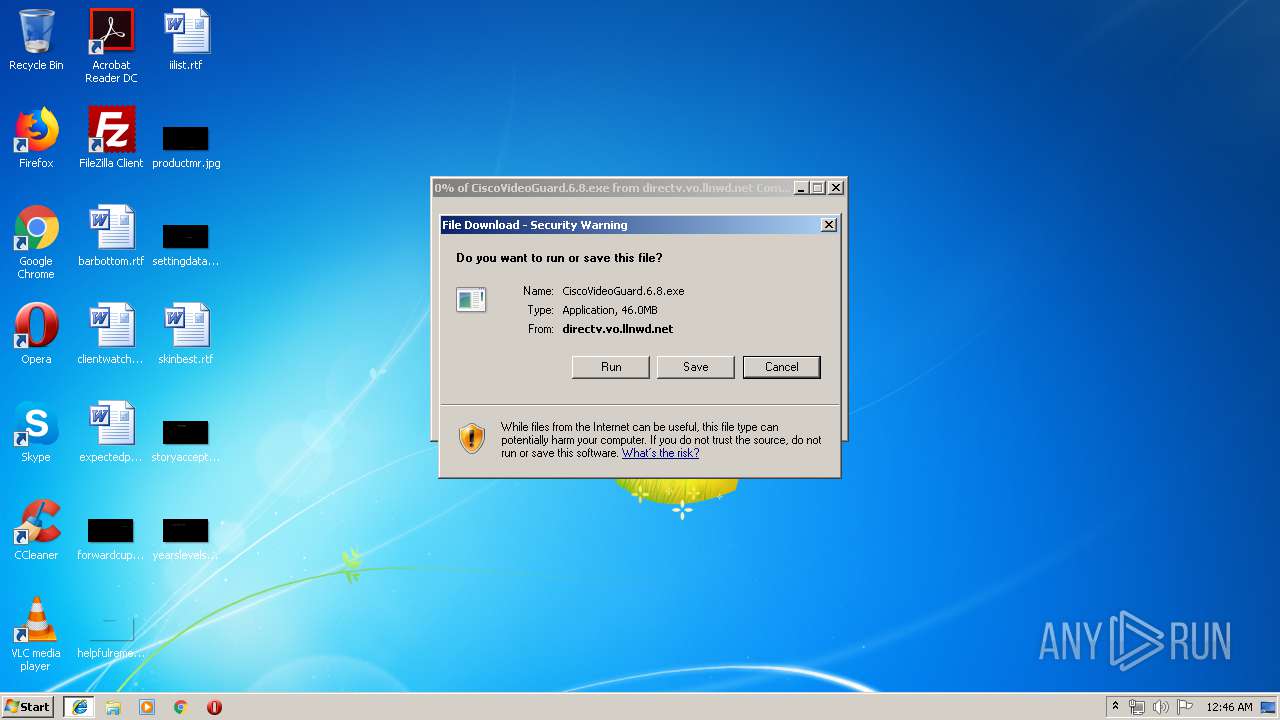Click the file name CiscoVideoGuard.6.8.exe
The width and height of the screenshot is (1280, 720).
pyautogui.click(x=623, y=291)
